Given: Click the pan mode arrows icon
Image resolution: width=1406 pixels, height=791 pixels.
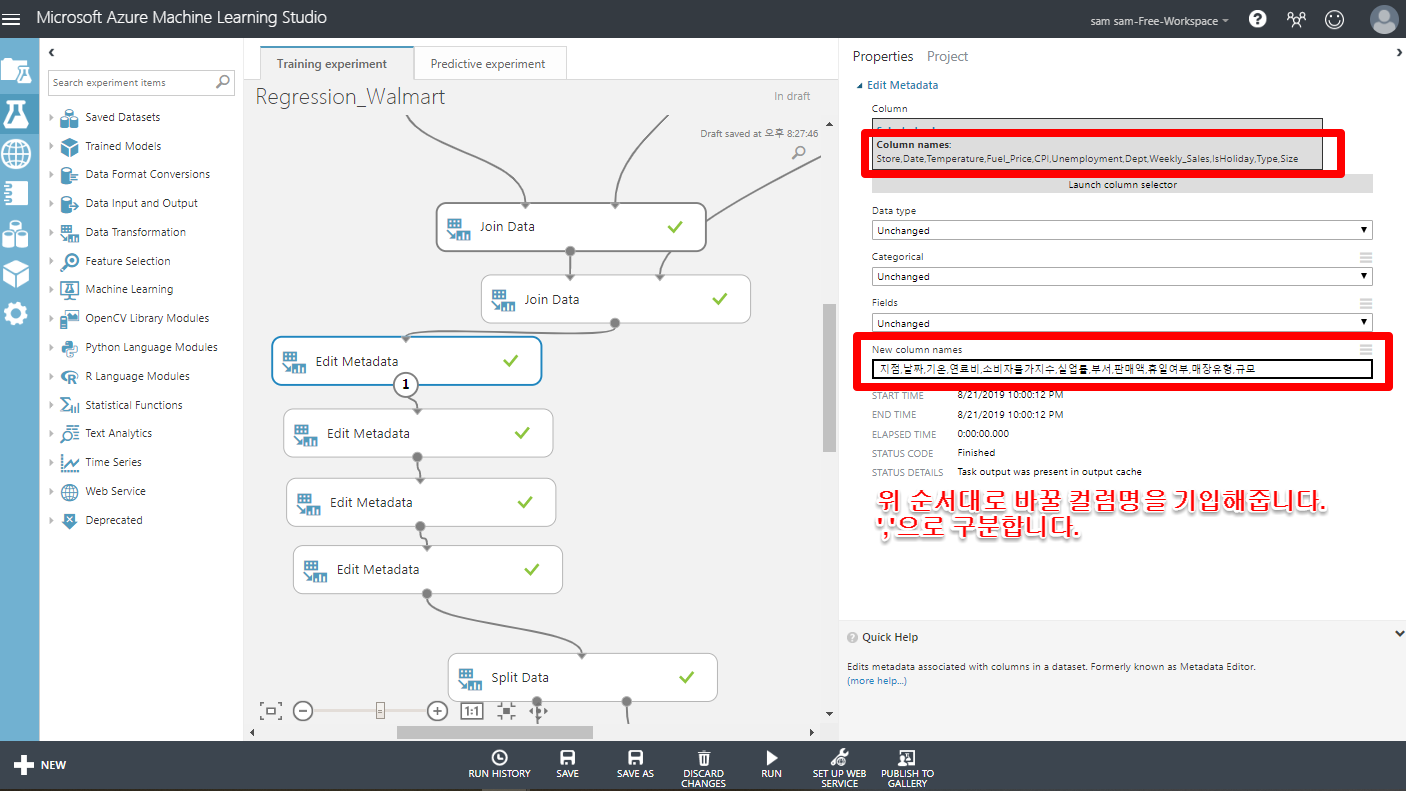Looking at the screenshot, I should point(539,712).
